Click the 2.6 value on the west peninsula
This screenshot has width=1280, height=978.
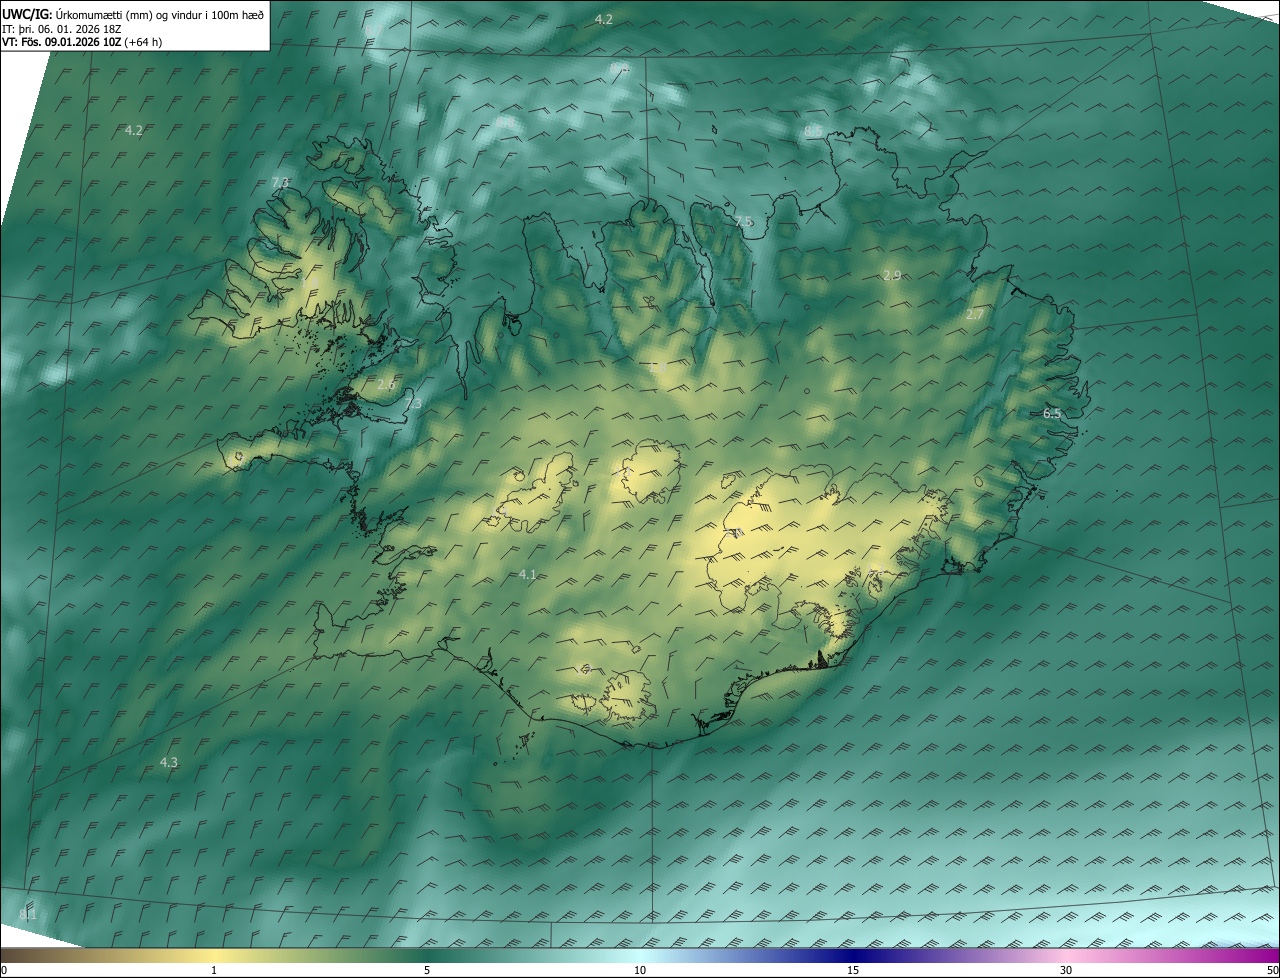click(x=387, y=385)
